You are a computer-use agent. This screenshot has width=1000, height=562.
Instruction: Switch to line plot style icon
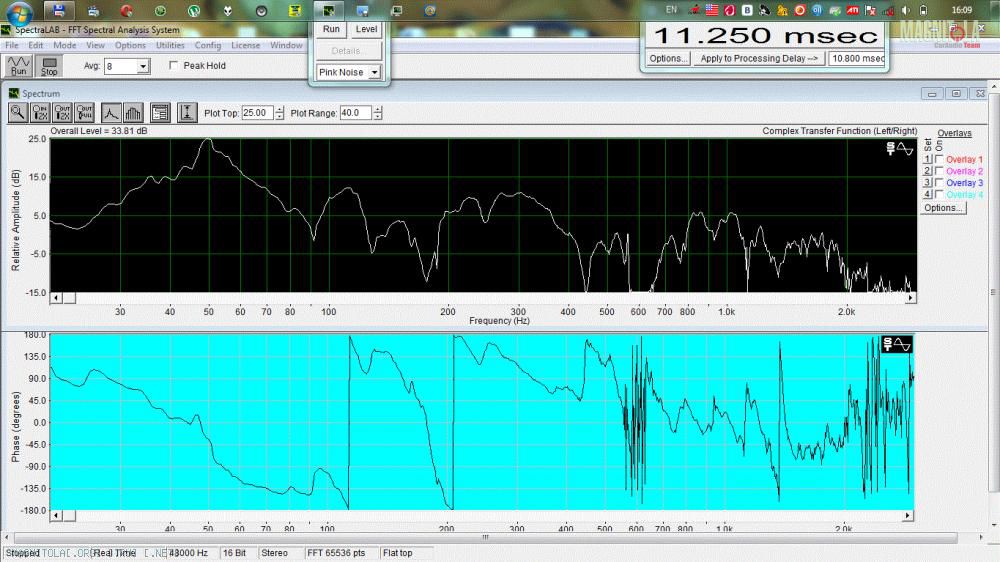click(x=110, y=113)
